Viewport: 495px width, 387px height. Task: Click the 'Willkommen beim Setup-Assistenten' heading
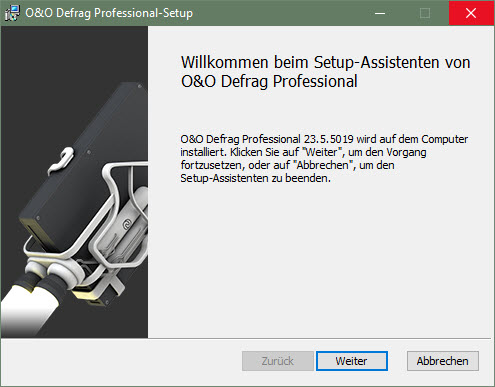325,72
